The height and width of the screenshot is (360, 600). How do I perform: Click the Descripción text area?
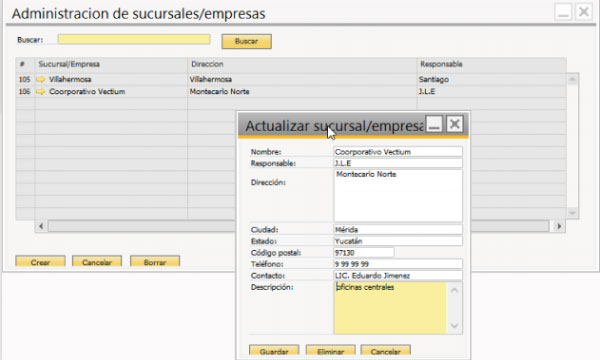pyautogui.click(x=390, y=308)
